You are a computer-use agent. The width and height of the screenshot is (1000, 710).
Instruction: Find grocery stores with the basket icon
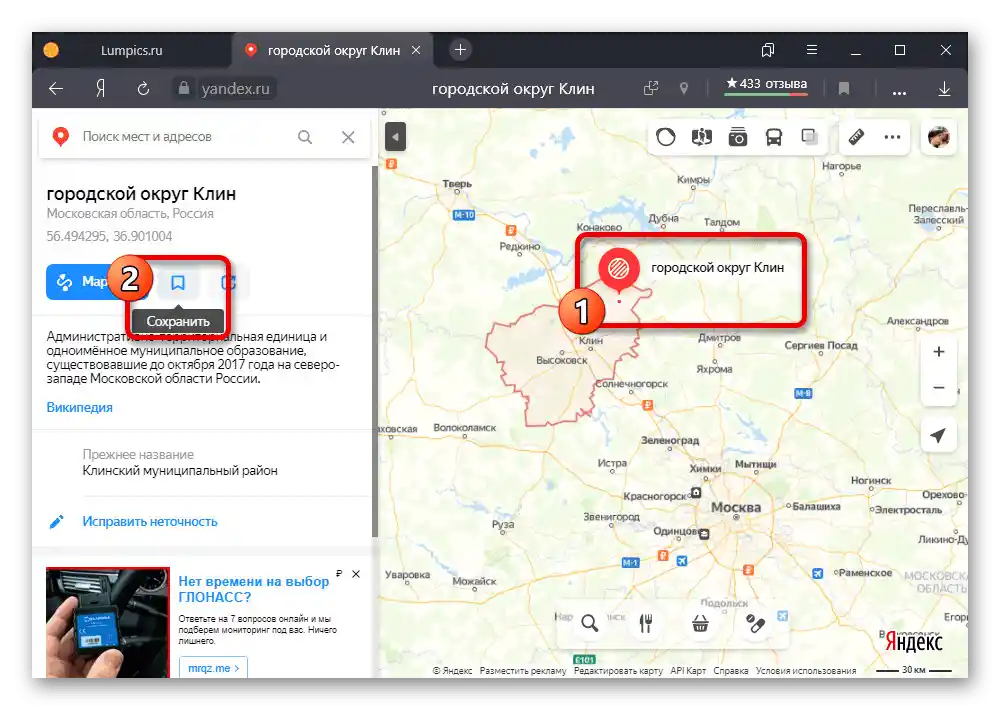(x=700, y=623)
